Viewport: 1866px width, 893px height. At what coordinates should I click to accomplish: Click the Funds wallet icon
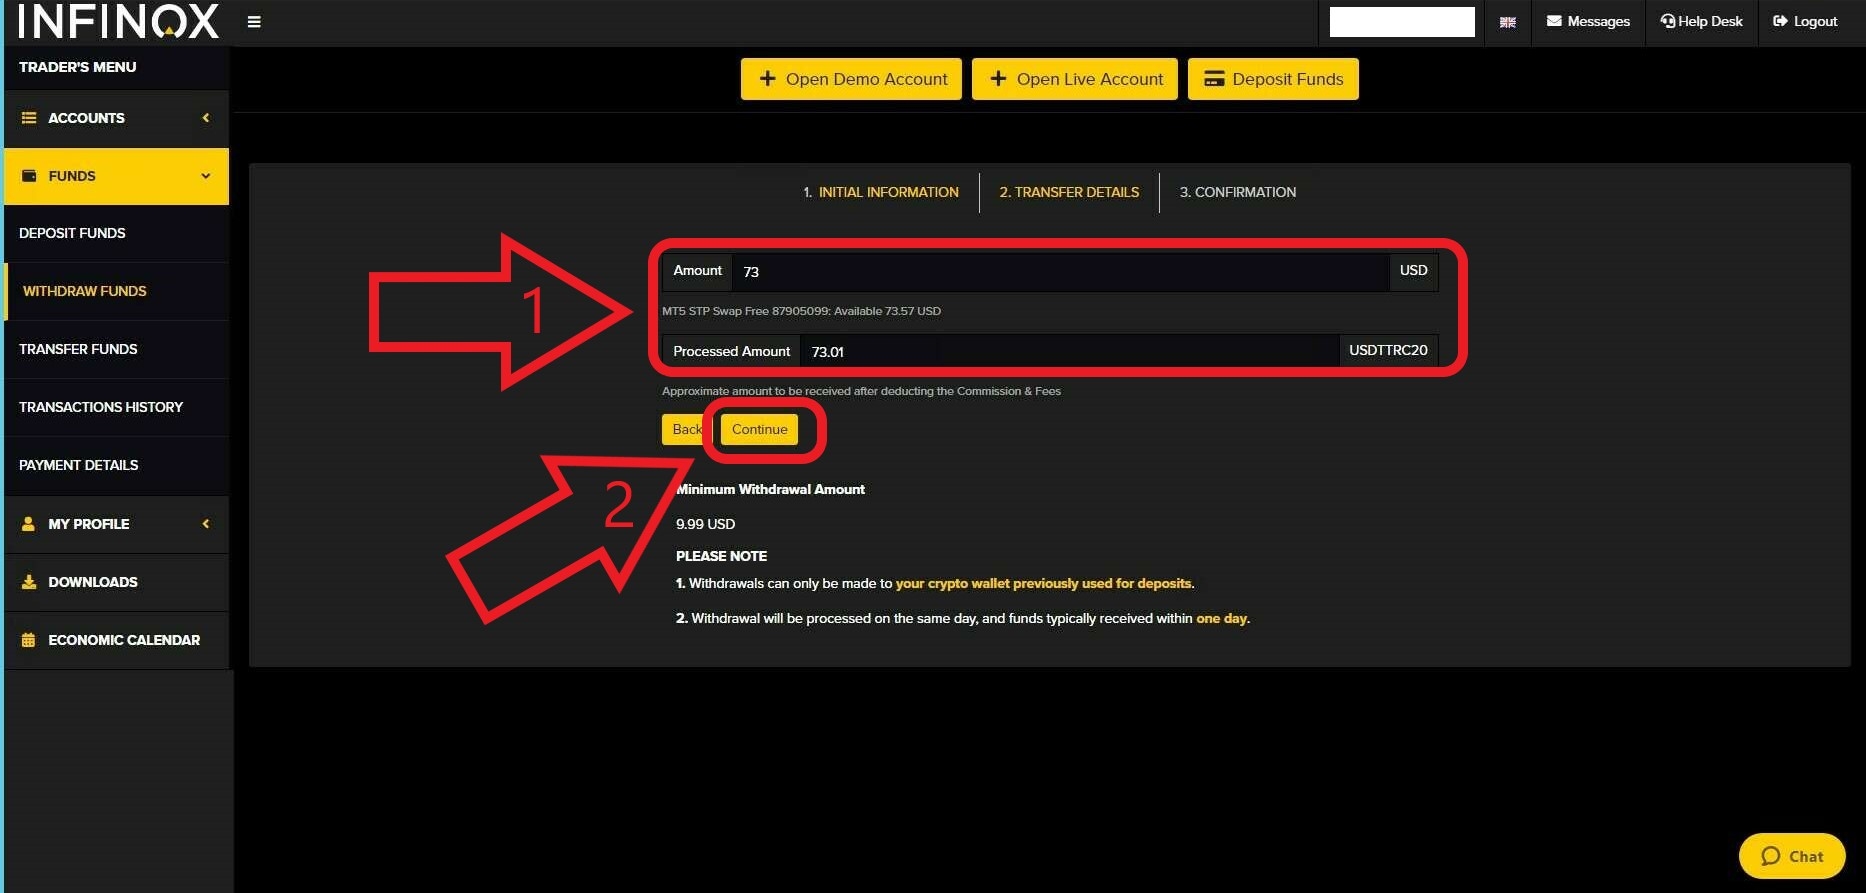(29, 176)
